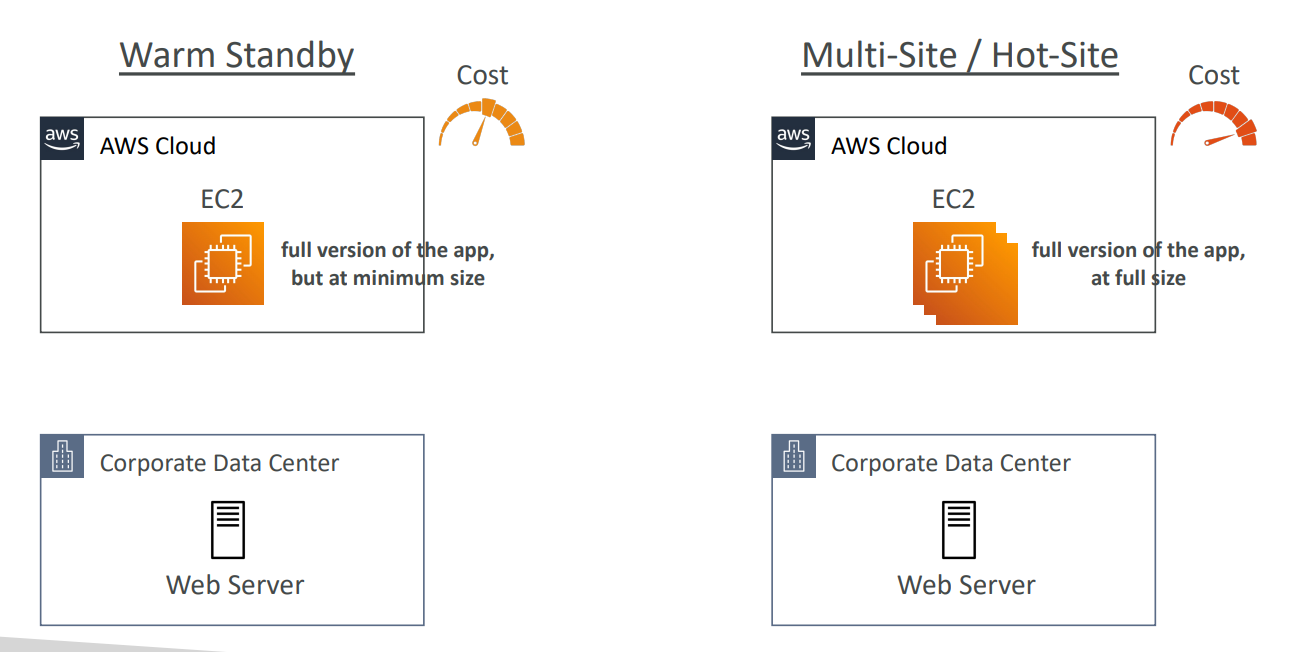Viewport: 1296px width, 652px height.
Task: Click the building icon in the right Corporate Data Center
Action: (x=794, y=457)
